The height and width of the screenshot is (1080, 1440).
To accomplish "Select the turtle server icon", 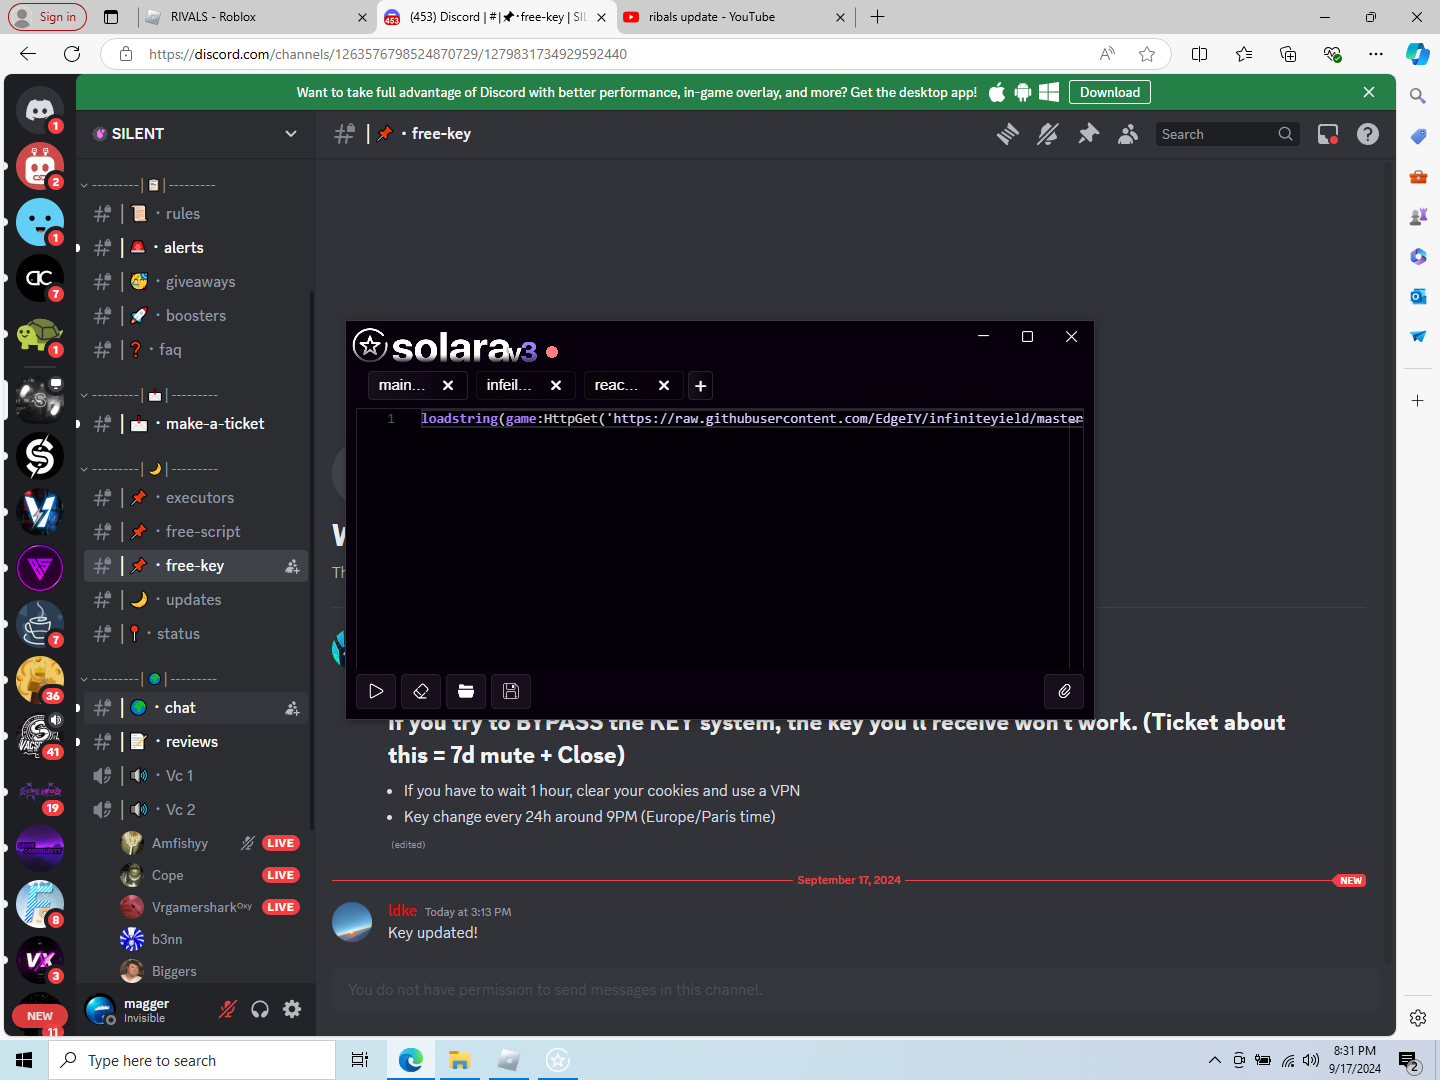I will (40, 334).
